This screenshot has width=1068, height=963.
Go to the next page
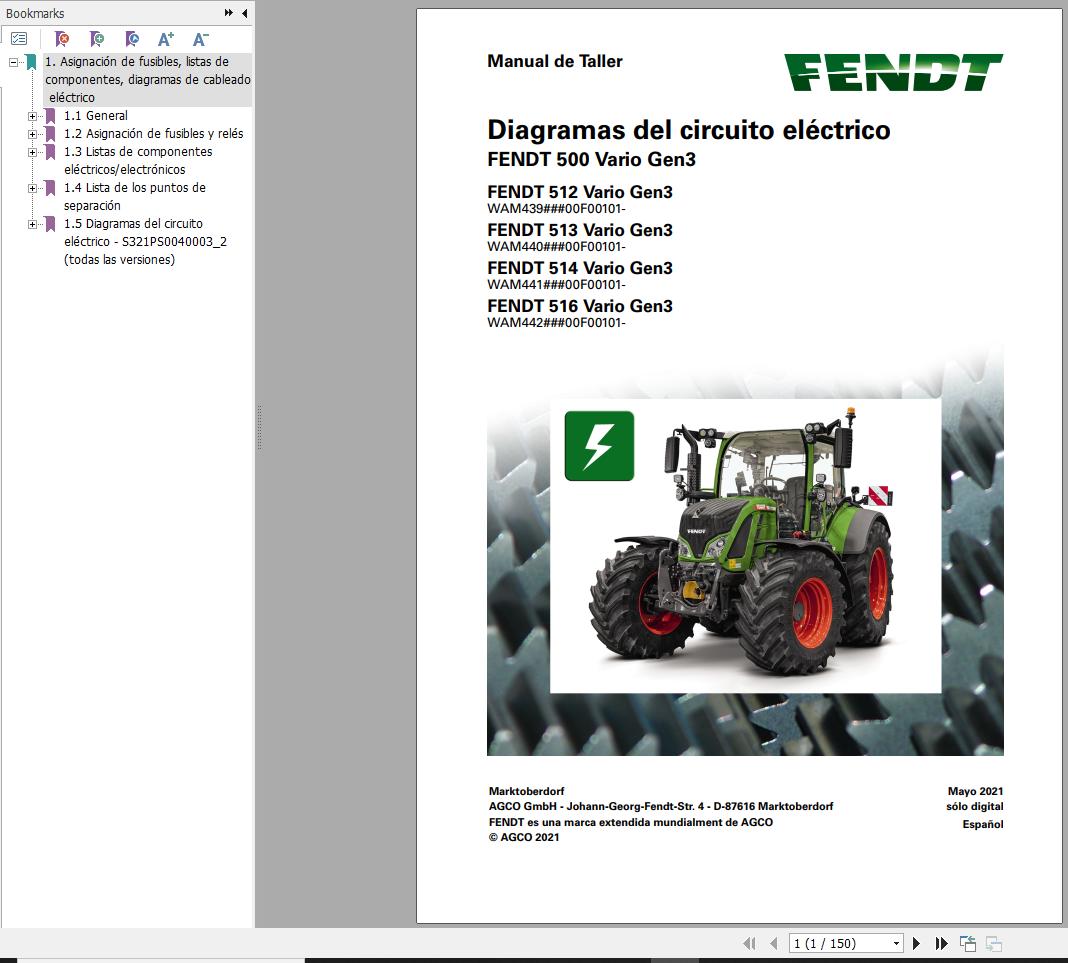tap(916, 943)
